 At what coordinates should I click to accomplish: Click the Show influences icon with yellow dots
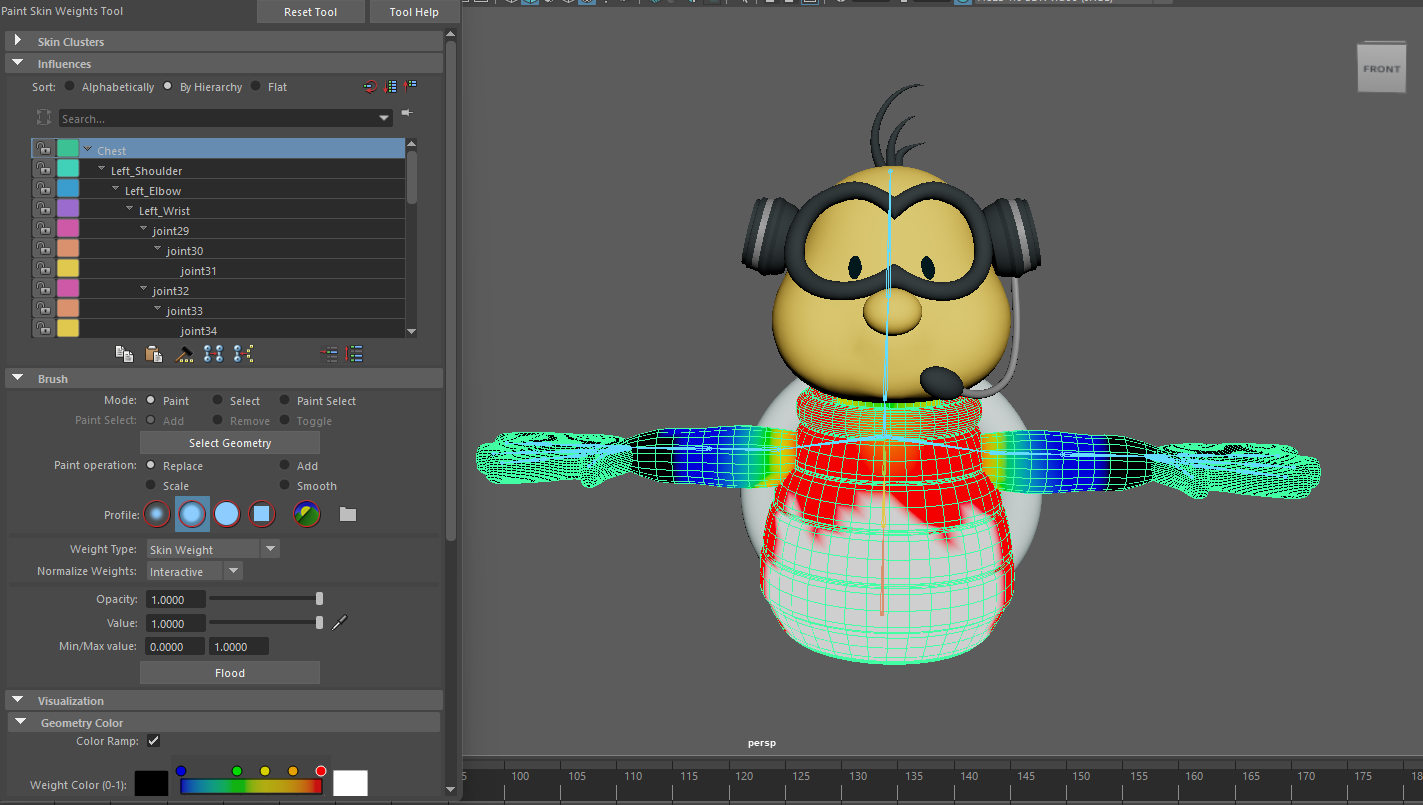(x=243, y=353)
